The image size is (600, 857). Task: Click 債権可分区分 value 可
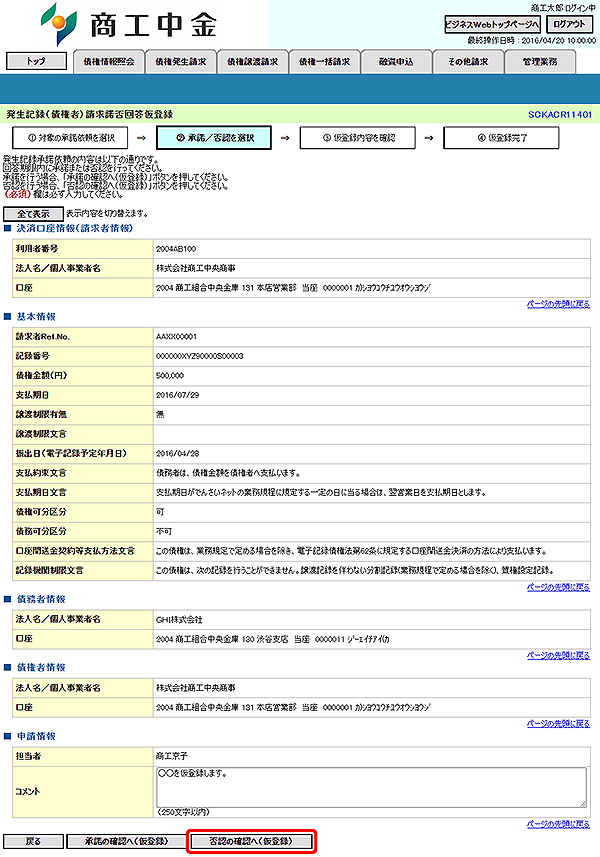160,512
